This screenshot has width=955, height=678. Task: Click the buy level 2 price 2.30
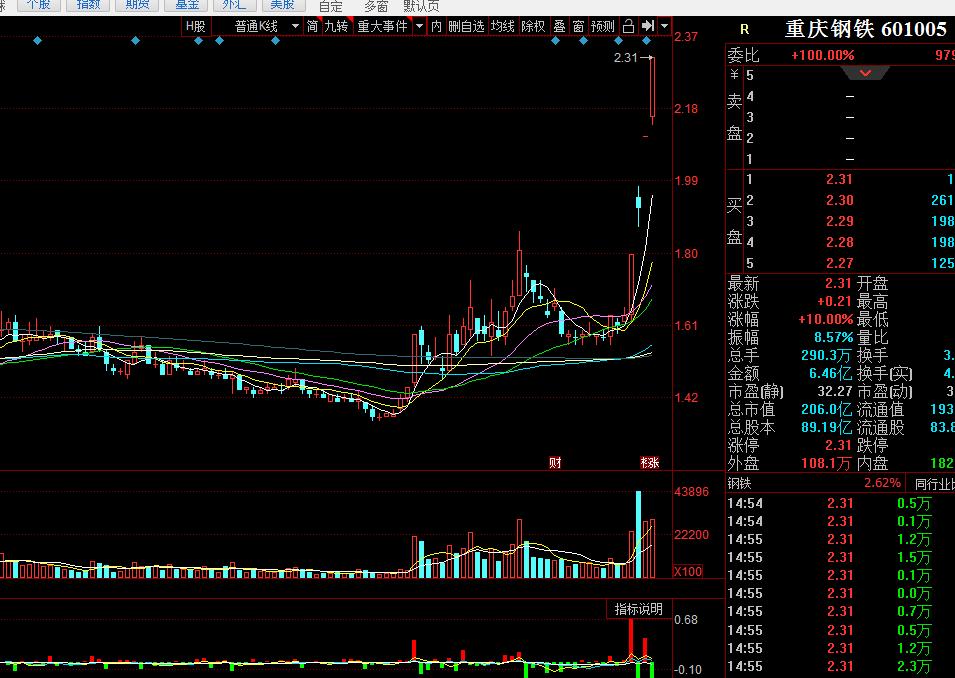click(x=839, y=200)
